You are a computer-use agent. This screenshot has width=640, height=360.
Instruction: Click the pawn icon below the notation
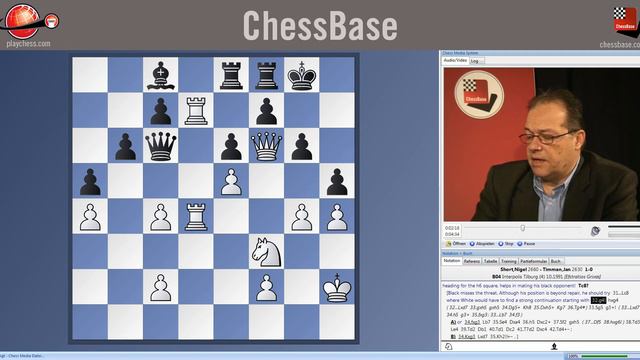coord(554,347)
